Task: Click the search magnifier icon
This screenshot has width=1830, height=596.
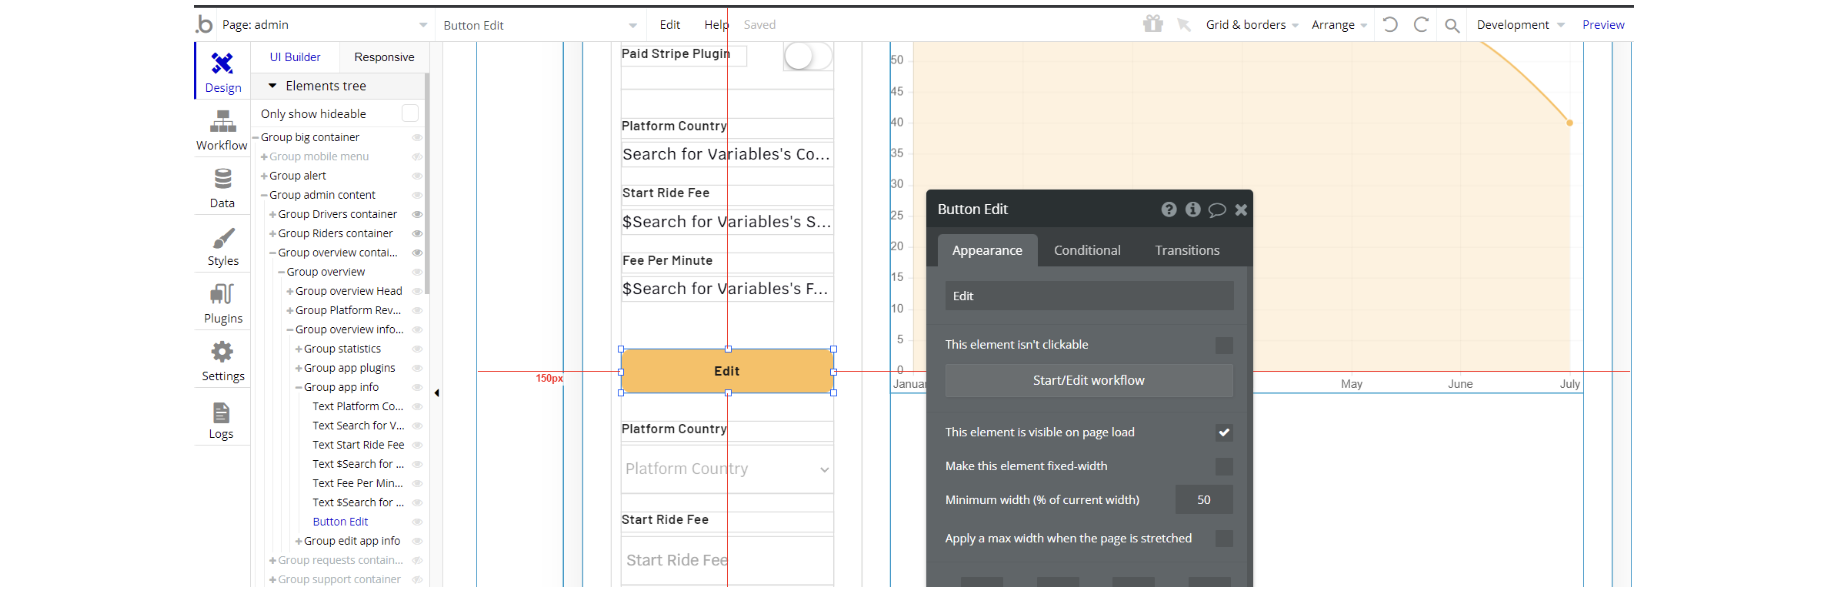Action: [x=1452, y=25]
